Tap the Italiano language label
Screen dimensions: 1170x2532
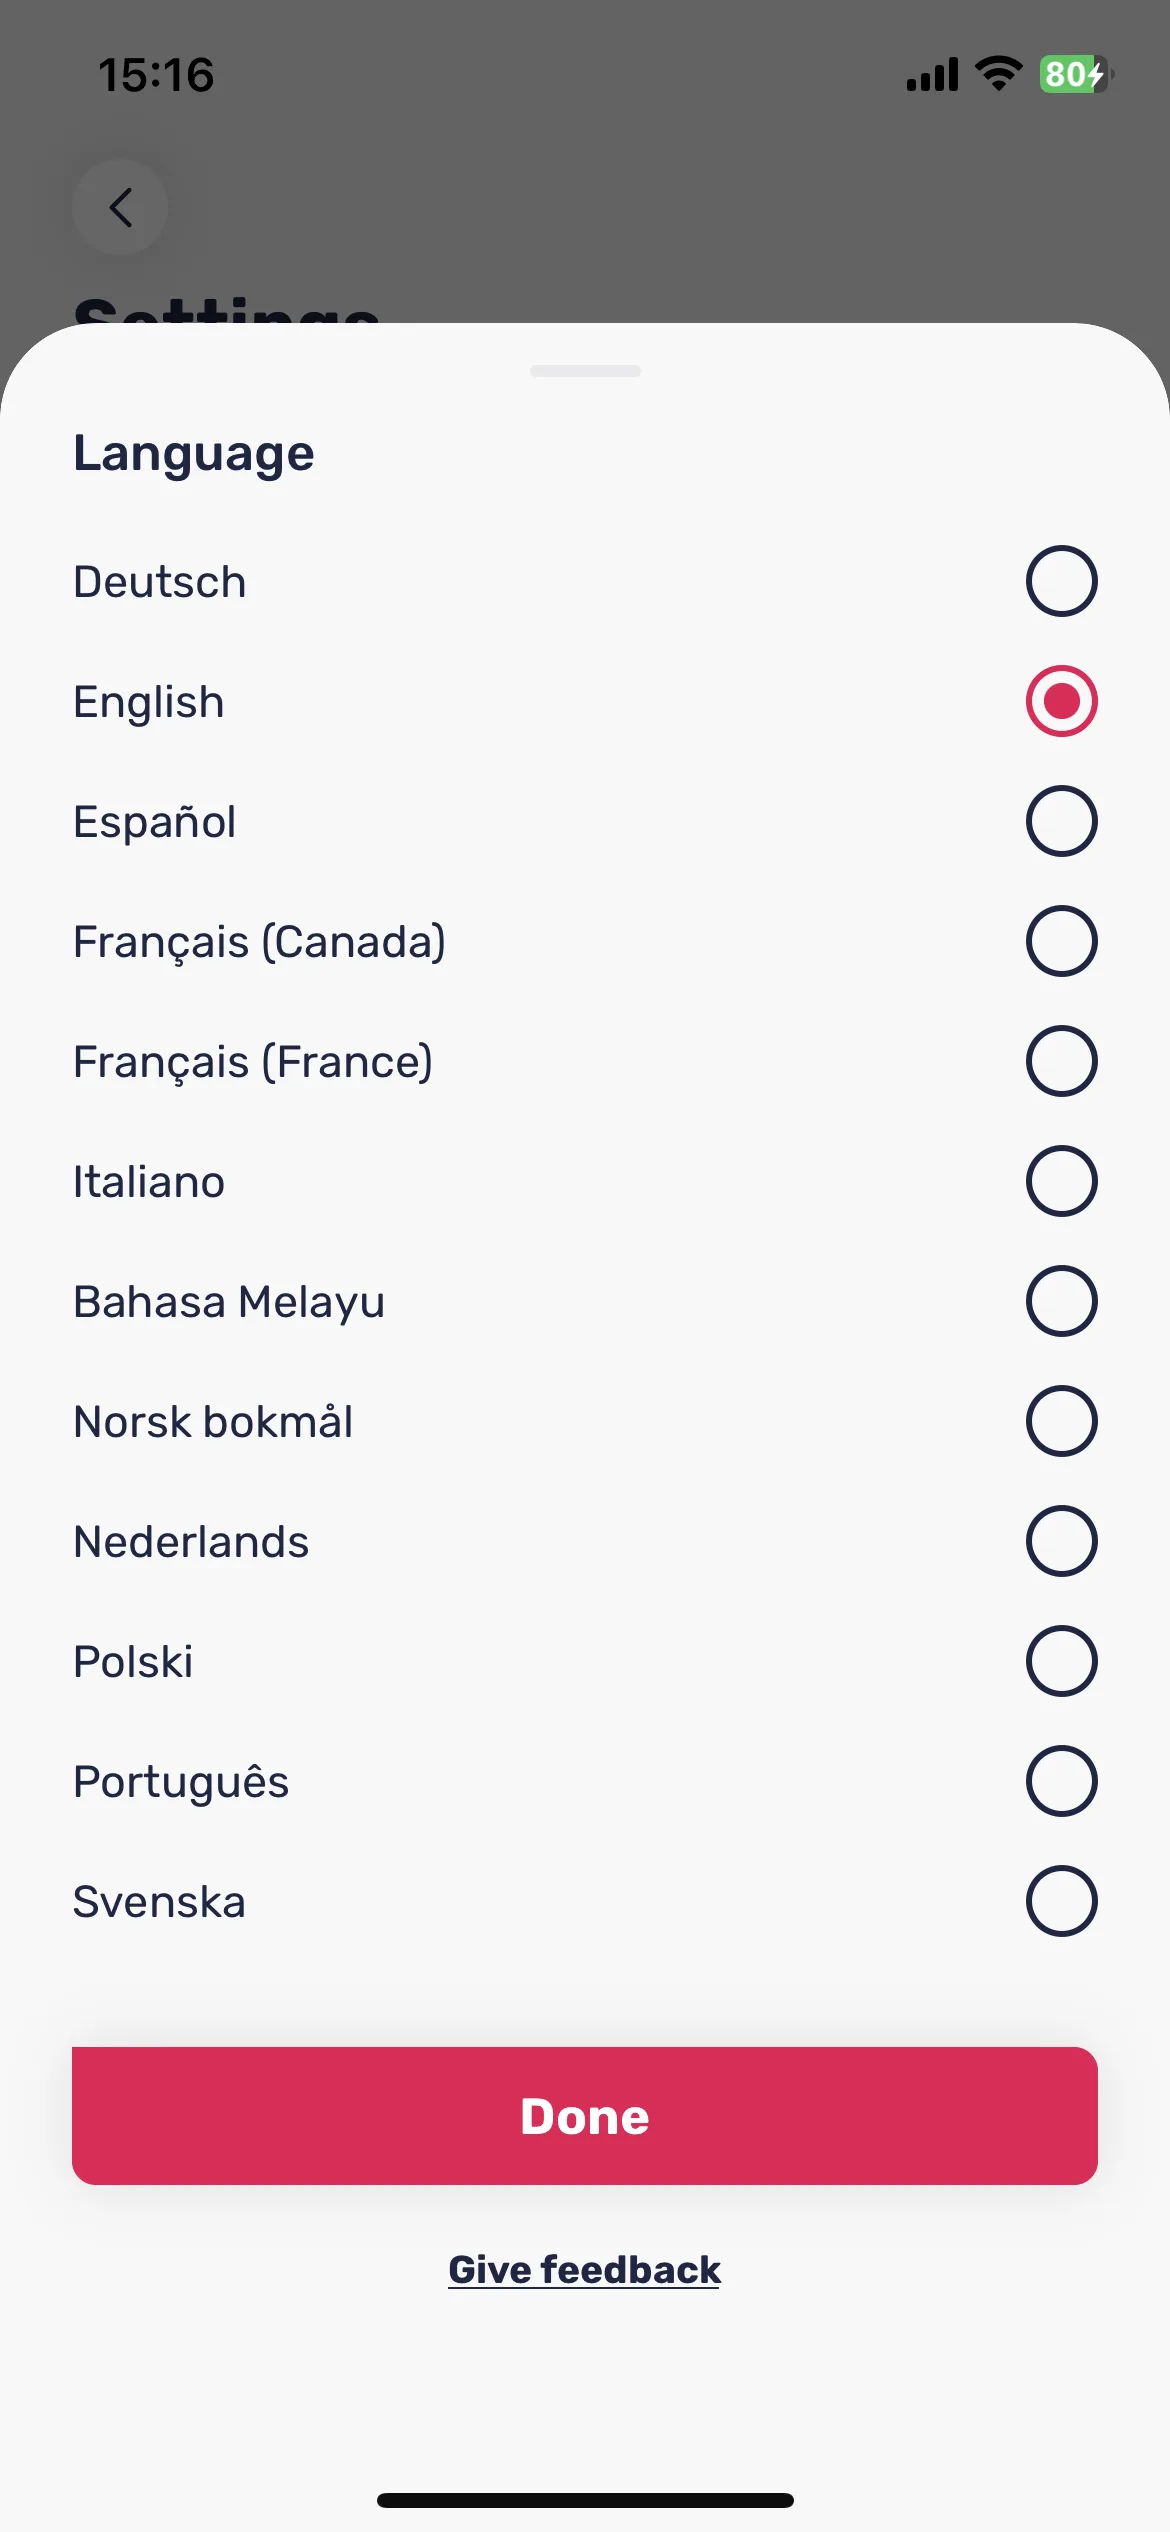point(149,1182)
